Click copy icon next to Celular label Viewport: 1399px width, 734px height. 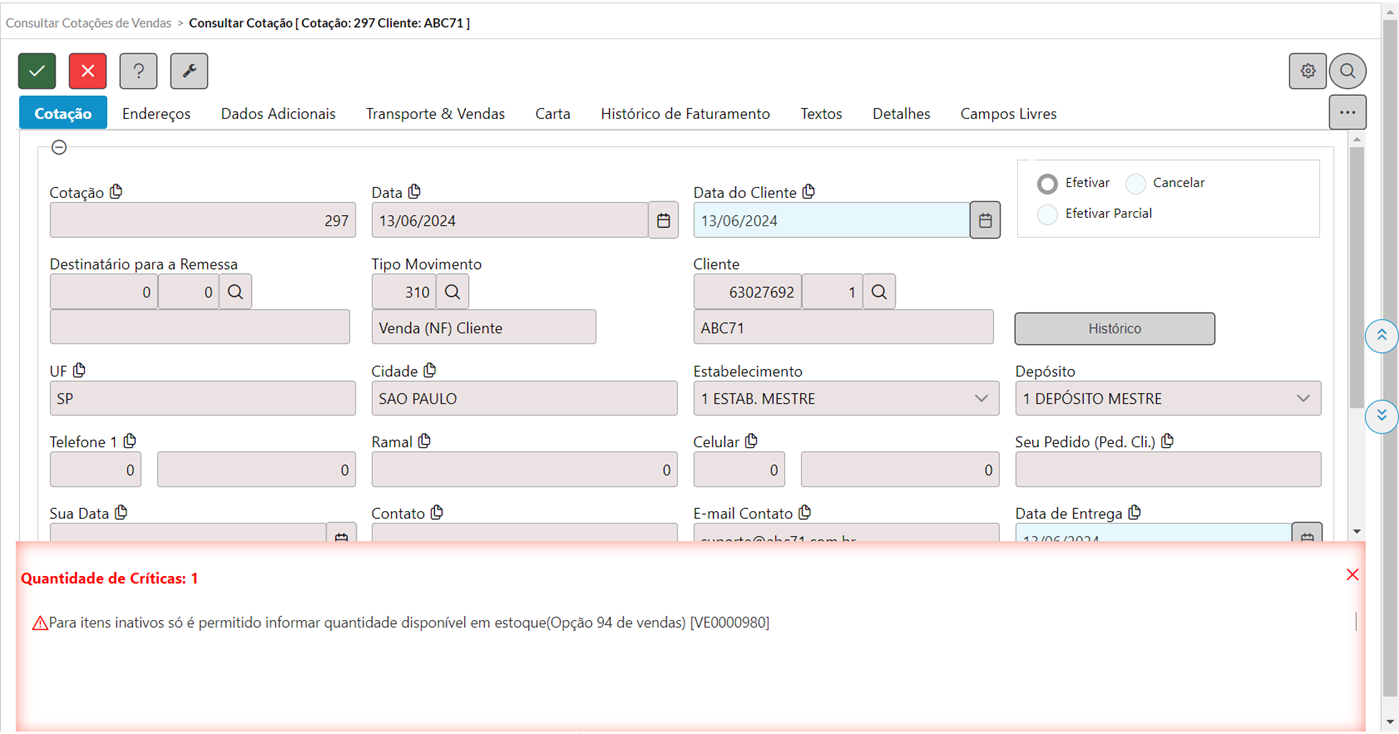752,441
